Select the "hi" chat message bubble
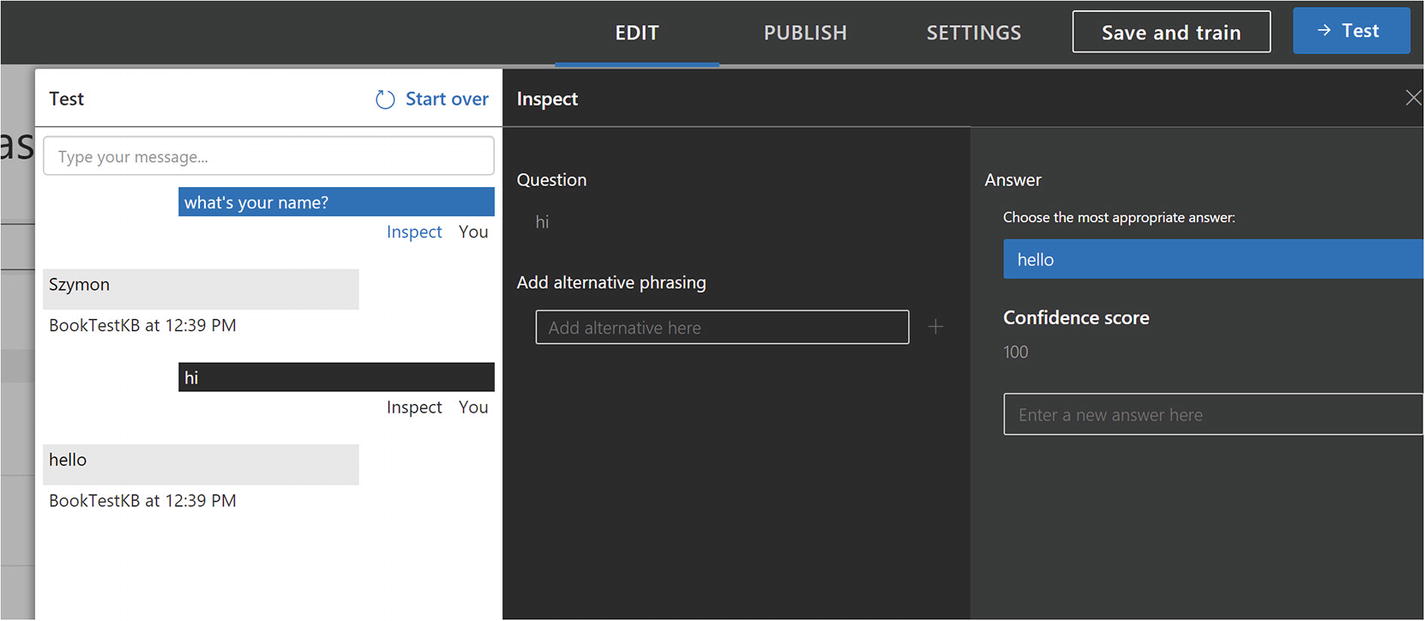Image resolution: width=1425 pixels, height=621 pixels. click(x=336, y=377)
